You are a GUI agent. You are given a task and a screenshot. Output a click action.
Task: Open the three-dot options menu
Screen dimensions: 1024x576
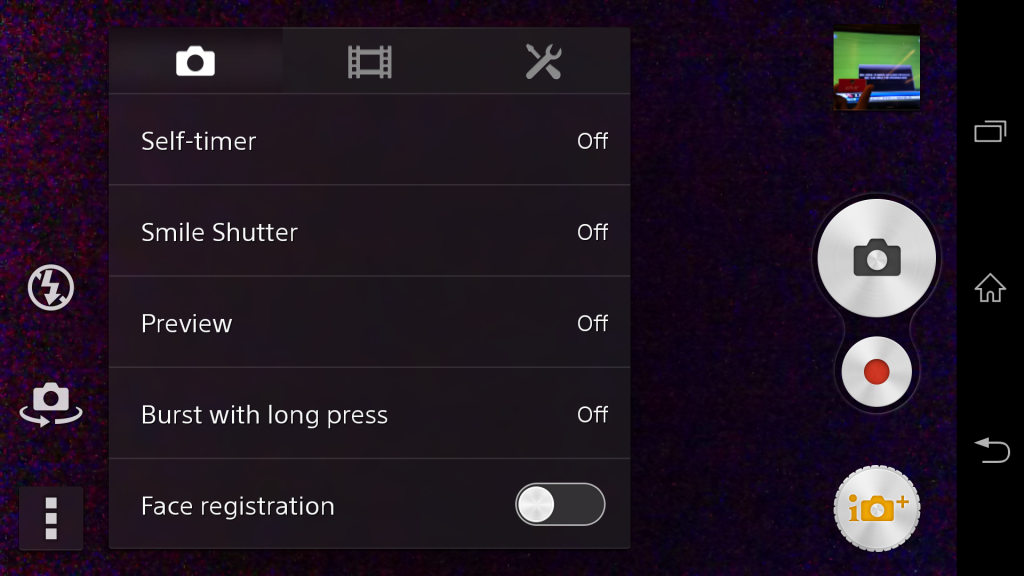pos(51,519)
